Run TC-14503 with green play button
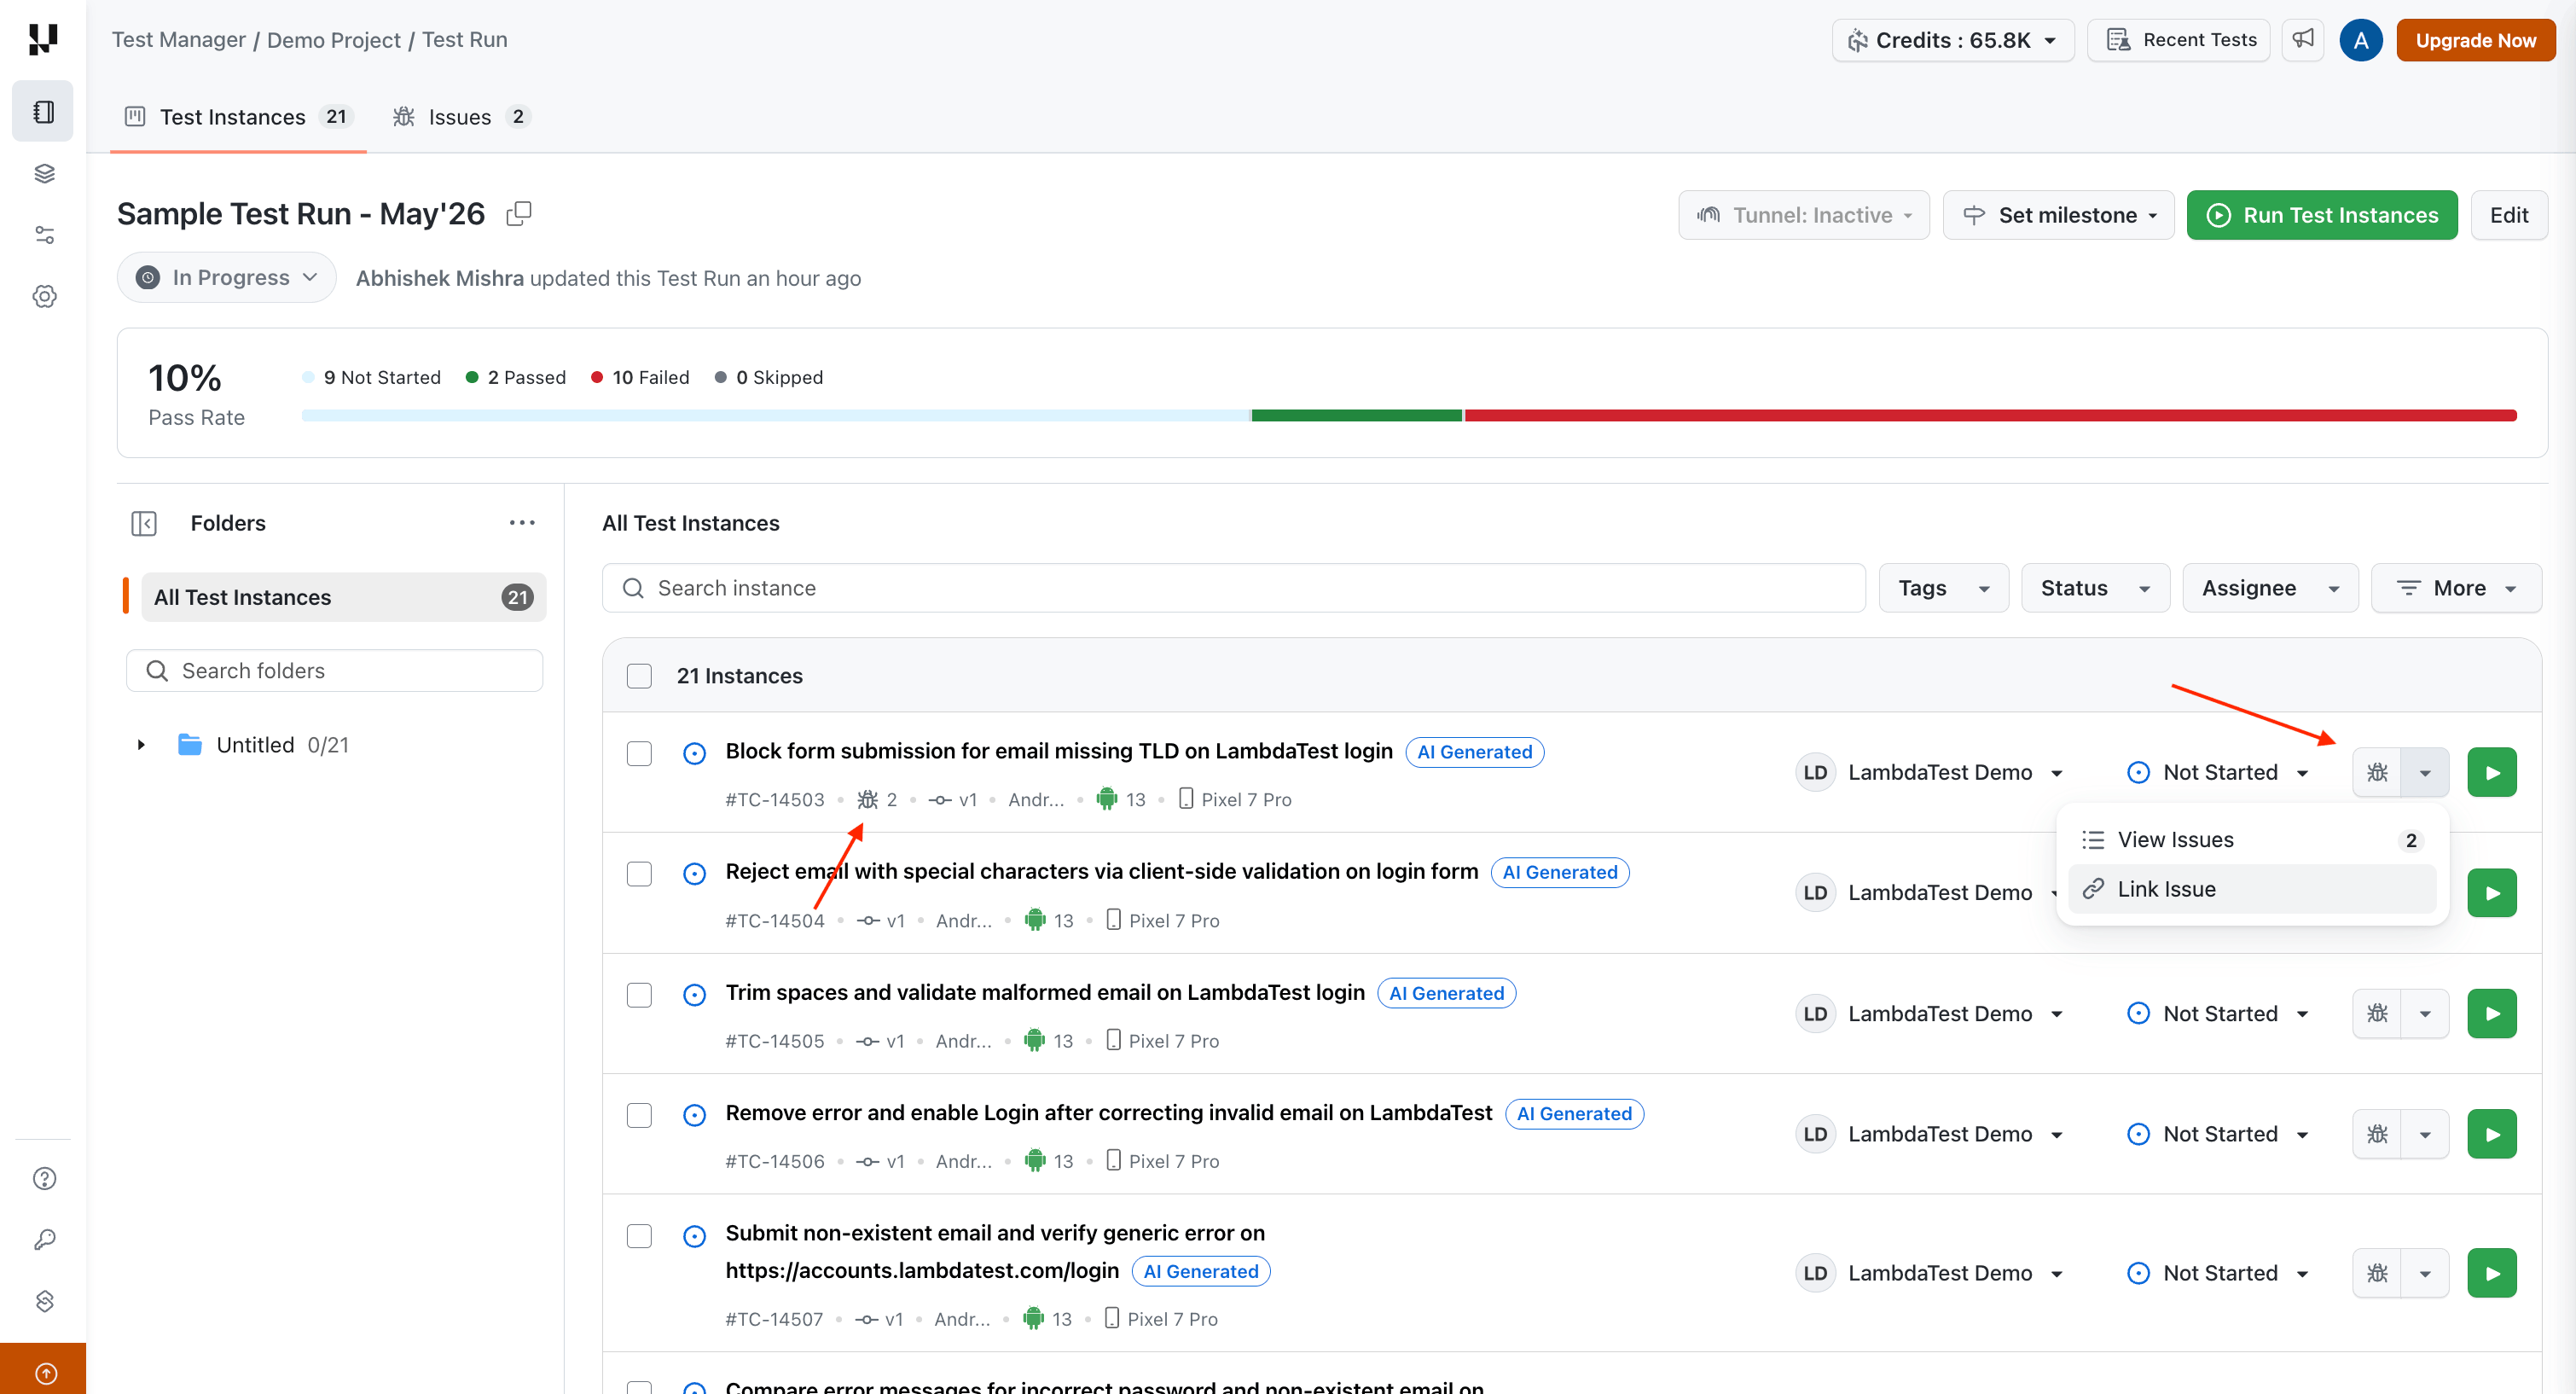Screen dimensions: 2576x1394 tap(2491, 772)
